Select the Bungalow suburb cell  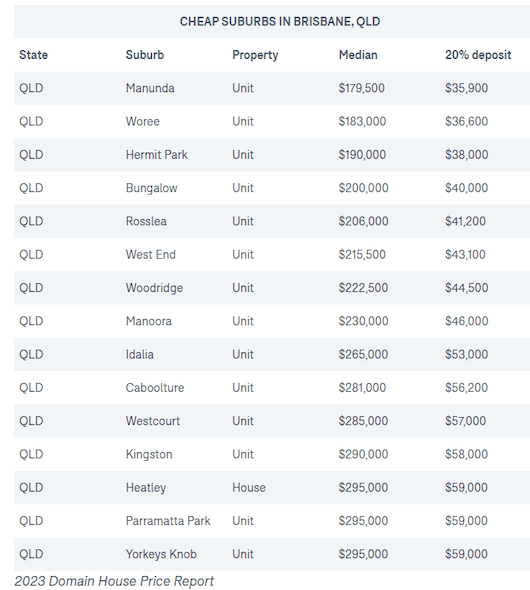[x=151, y=188]
